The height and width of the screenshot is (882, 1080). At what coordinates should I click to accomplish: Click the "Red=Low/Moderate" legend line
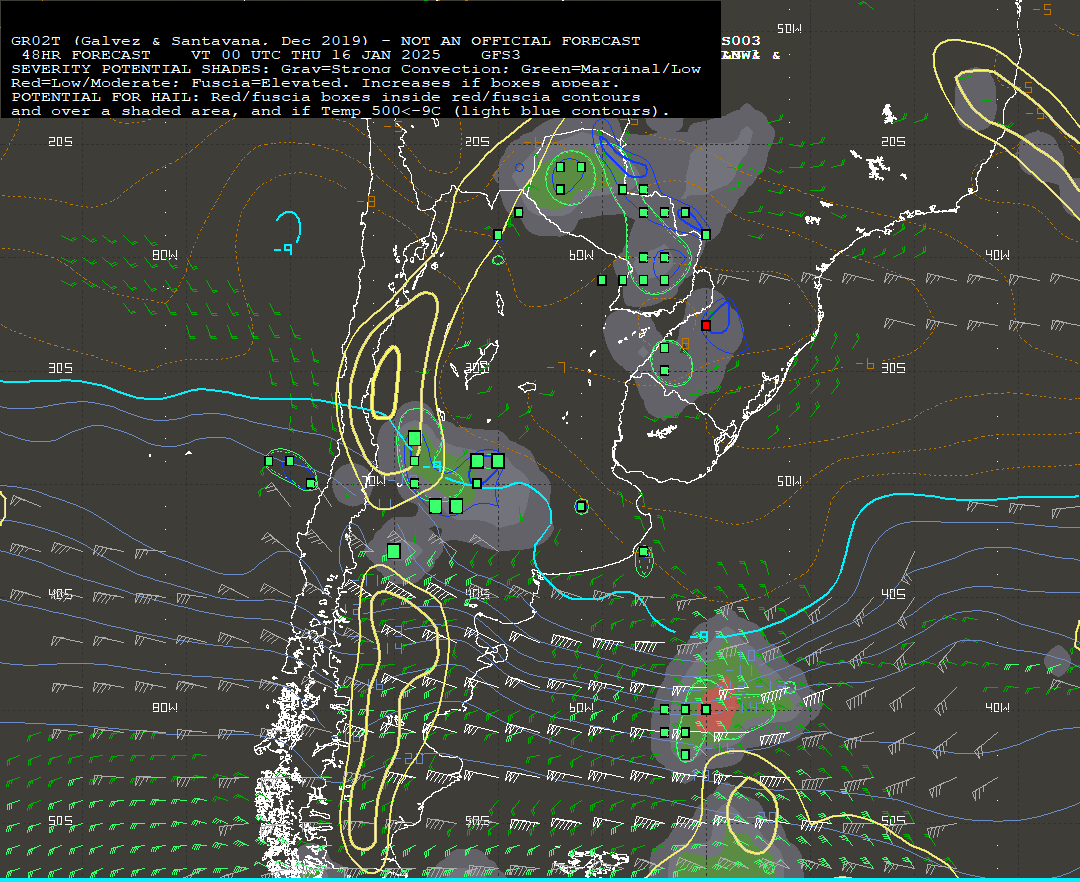(315, 83)
